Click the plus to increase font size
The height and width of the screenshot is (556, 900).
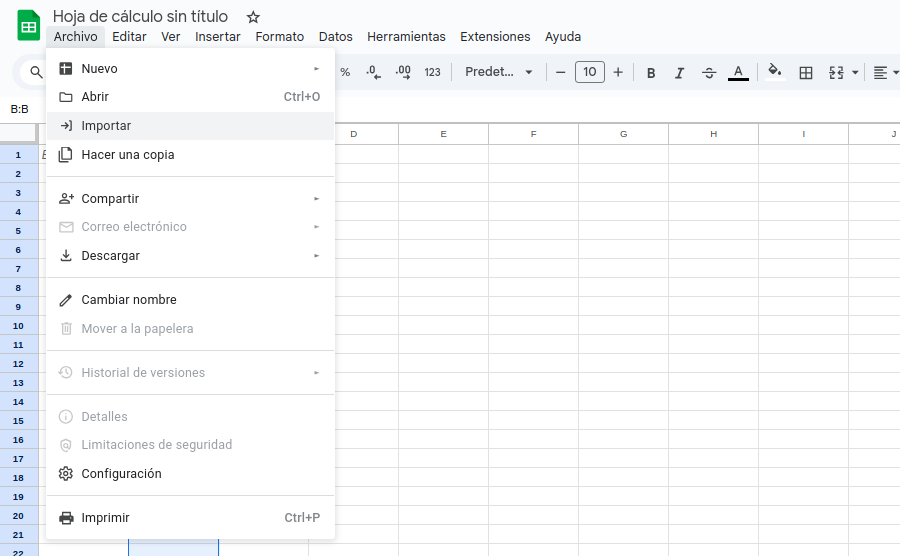click(x=618, y=72)
